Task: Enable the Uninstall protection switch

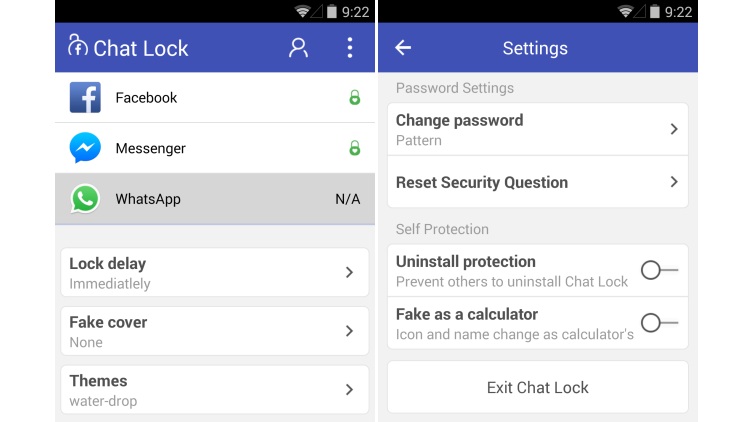Action: click(x=659, y=270)
